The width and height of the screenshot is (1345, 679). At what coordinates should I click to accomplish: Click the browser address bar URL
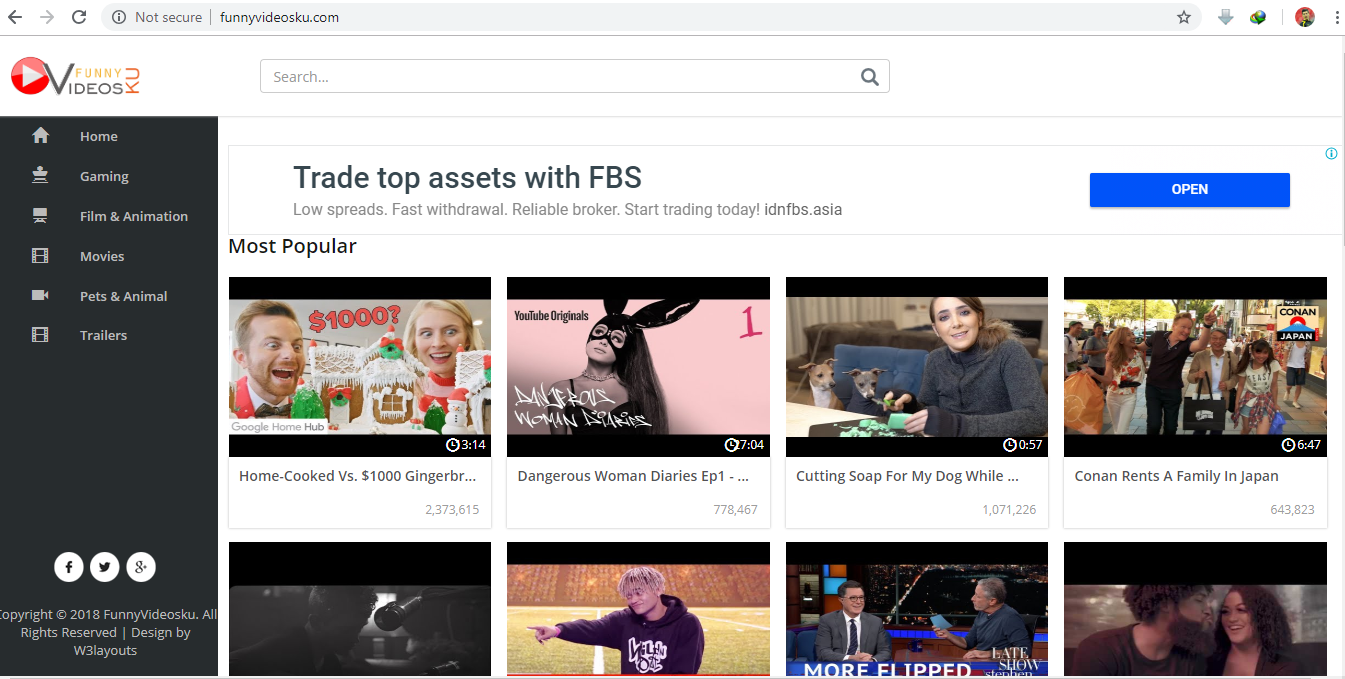point(279,17)
